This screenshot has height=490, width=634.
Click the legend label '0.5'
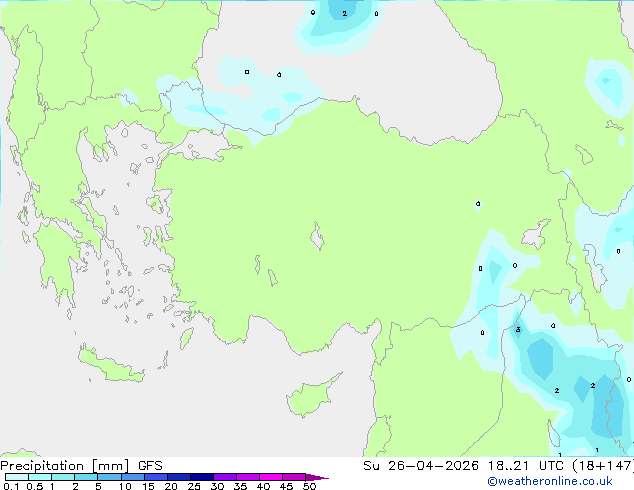pos(34,486)
